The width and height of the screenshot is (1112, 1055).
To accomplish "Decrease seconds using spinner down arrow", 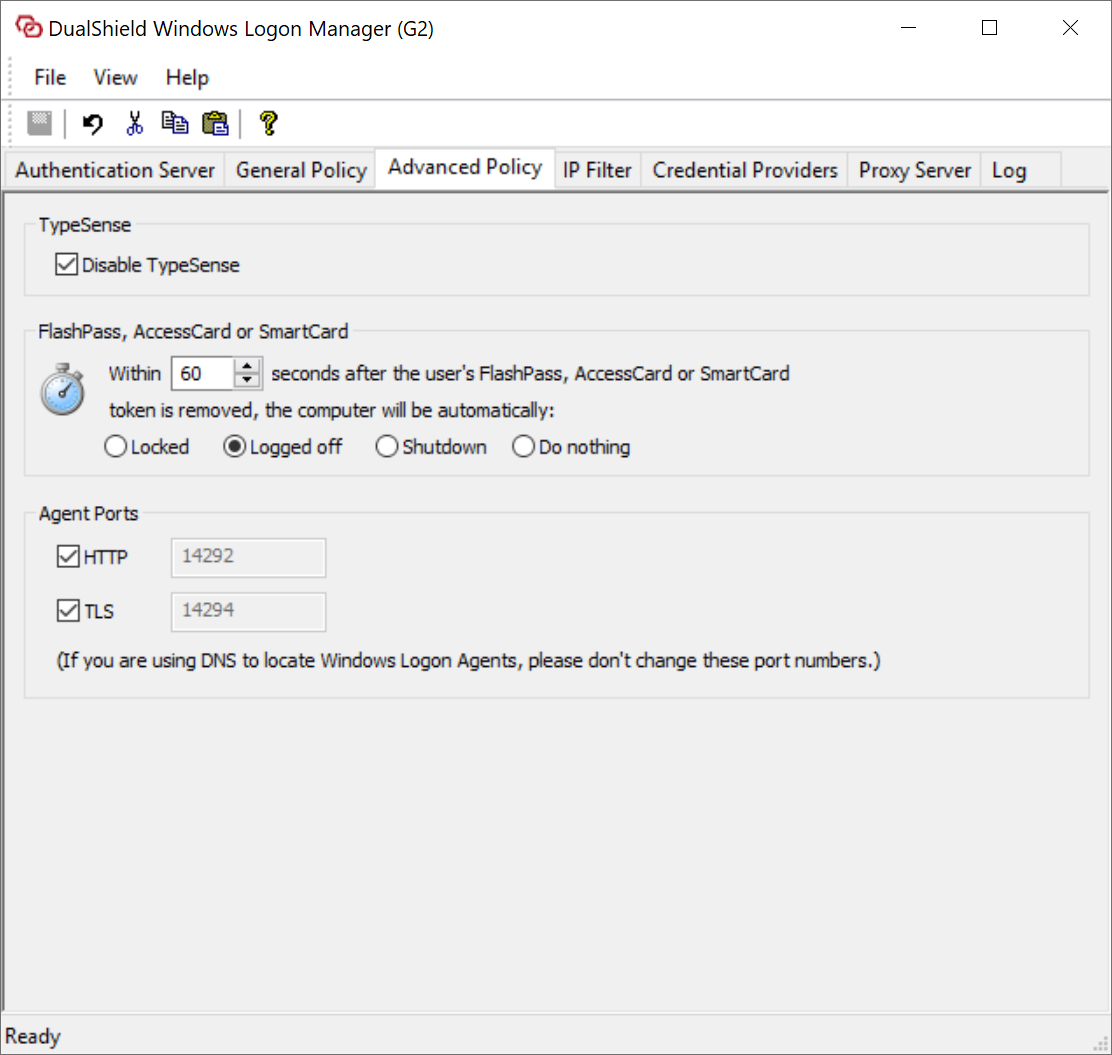I will 247,381.
